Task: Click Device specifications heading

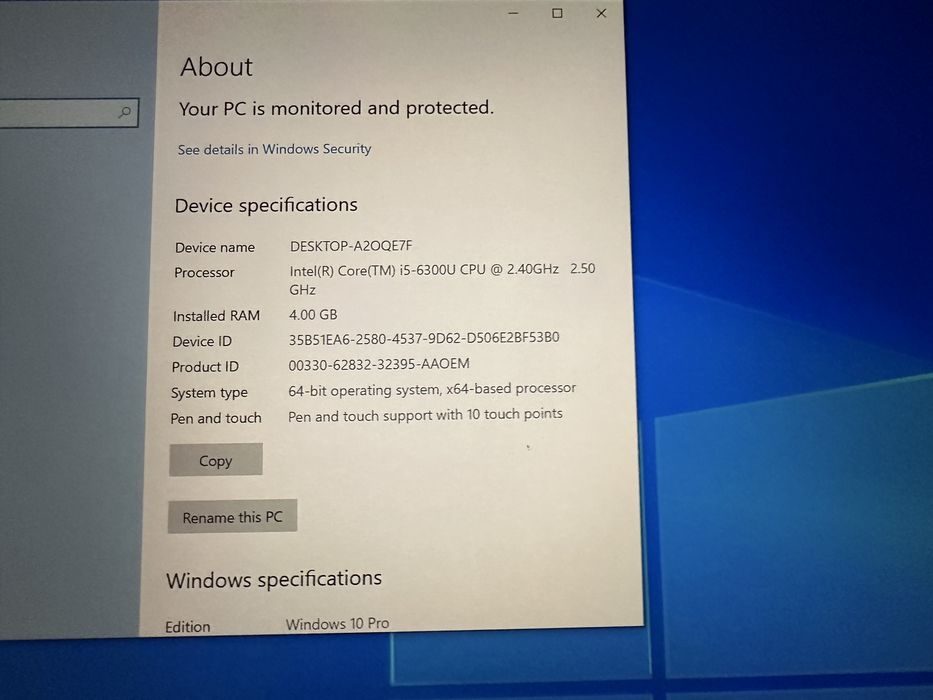Action: click(266, 205)
